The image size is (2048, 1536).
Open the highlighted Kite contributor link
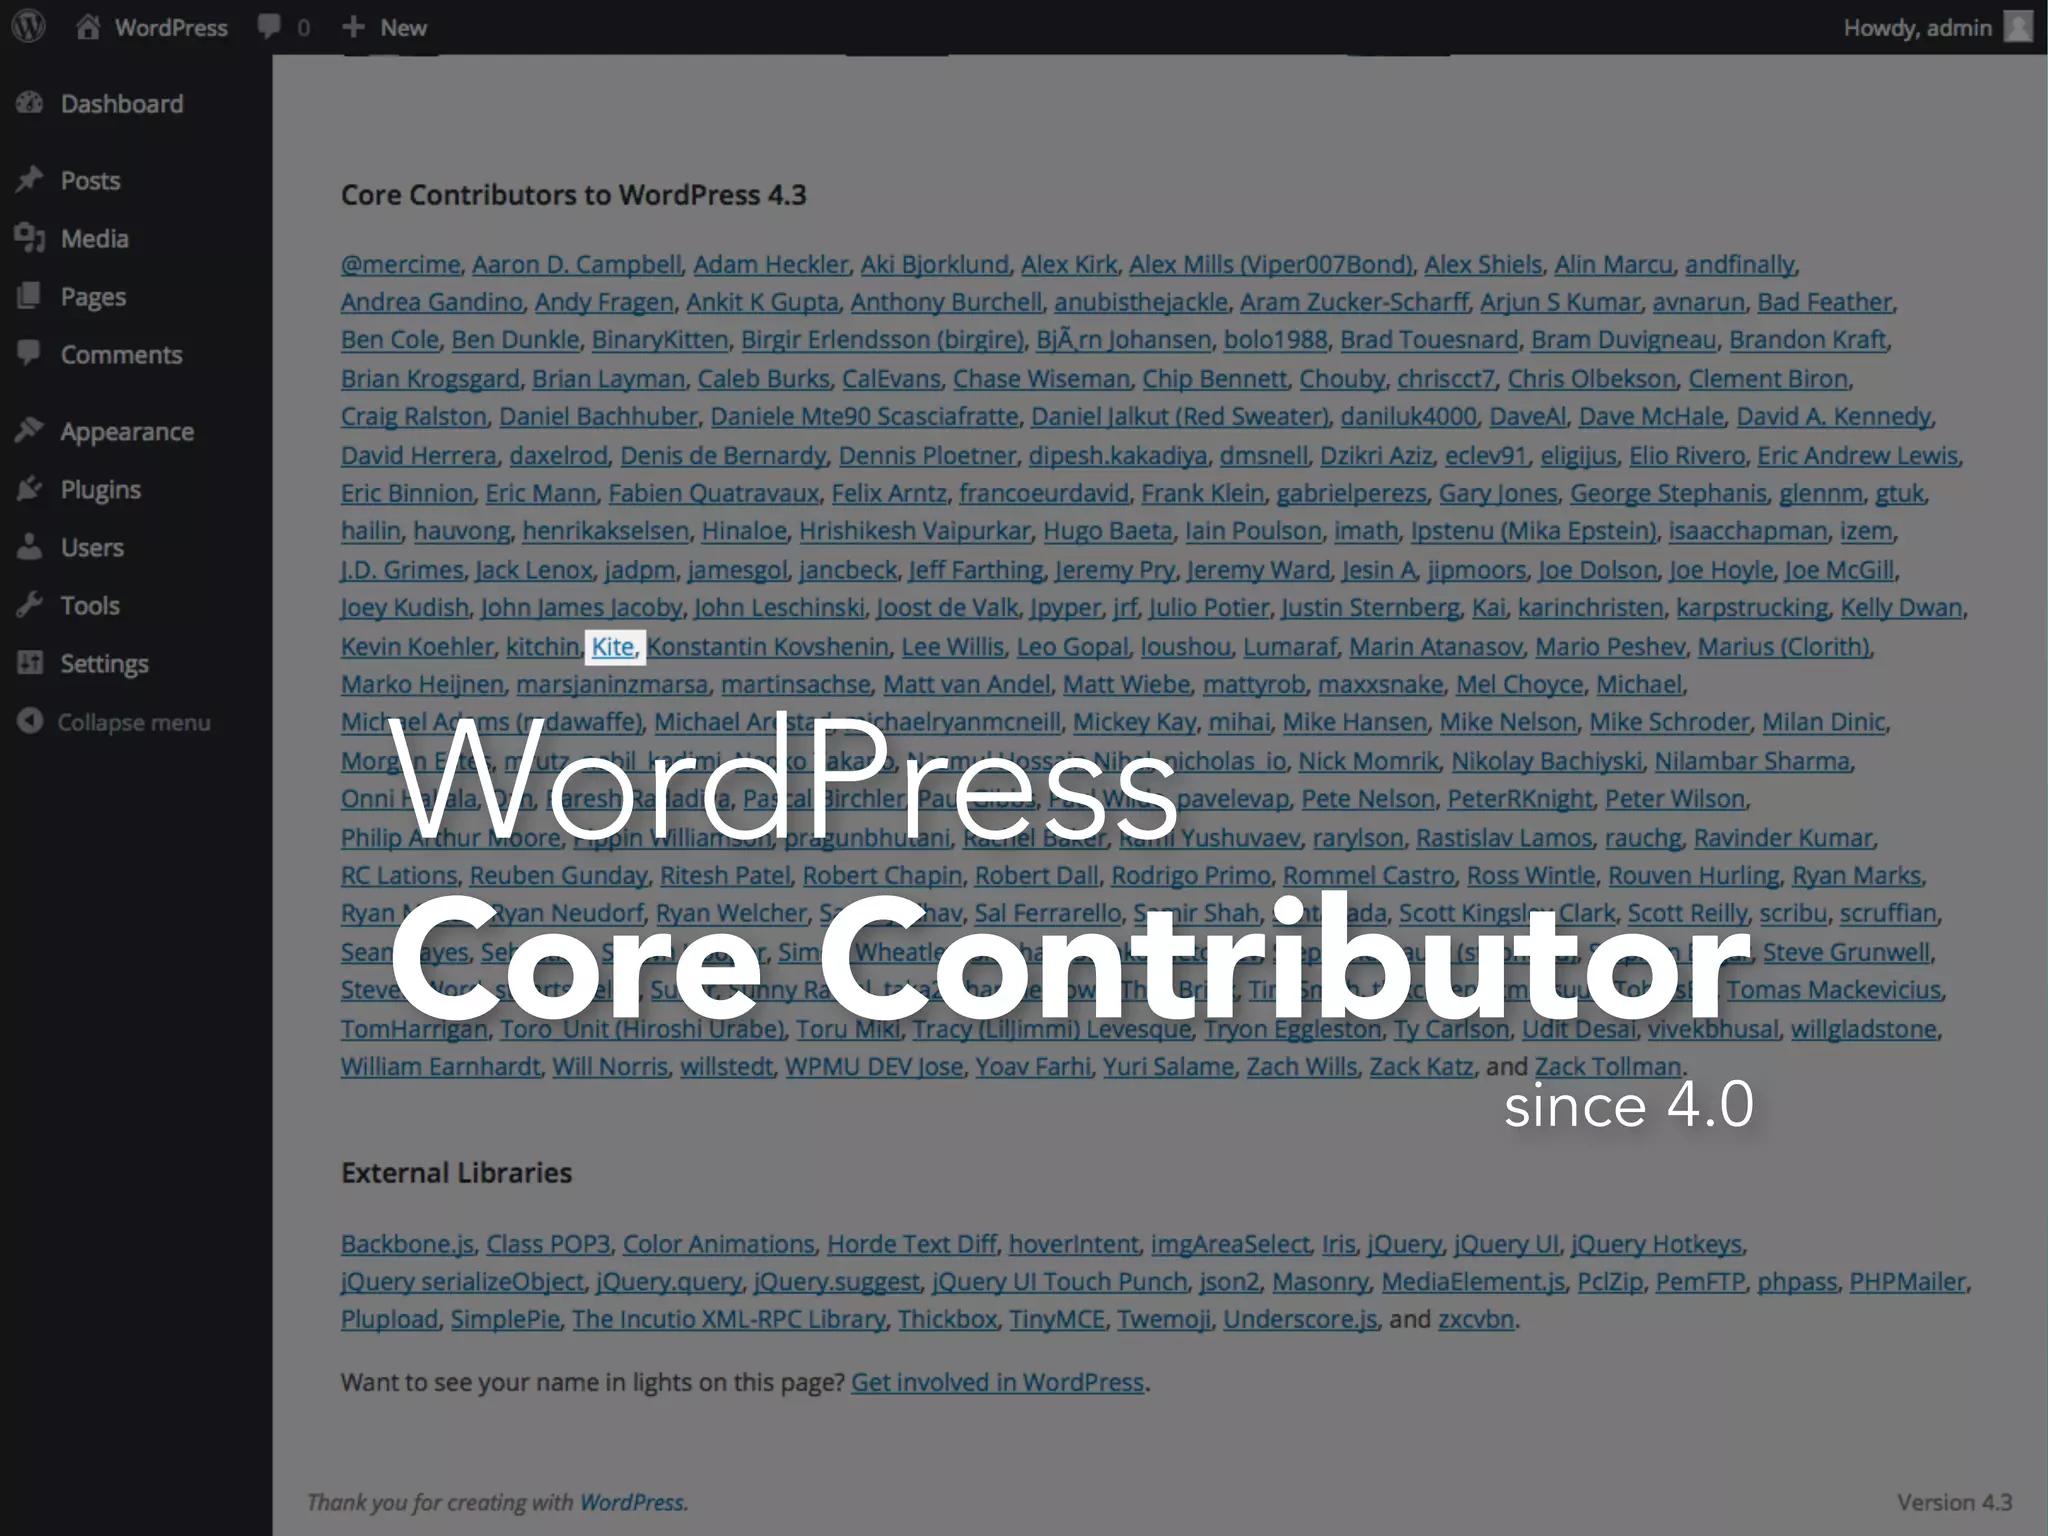coord(613,647)
